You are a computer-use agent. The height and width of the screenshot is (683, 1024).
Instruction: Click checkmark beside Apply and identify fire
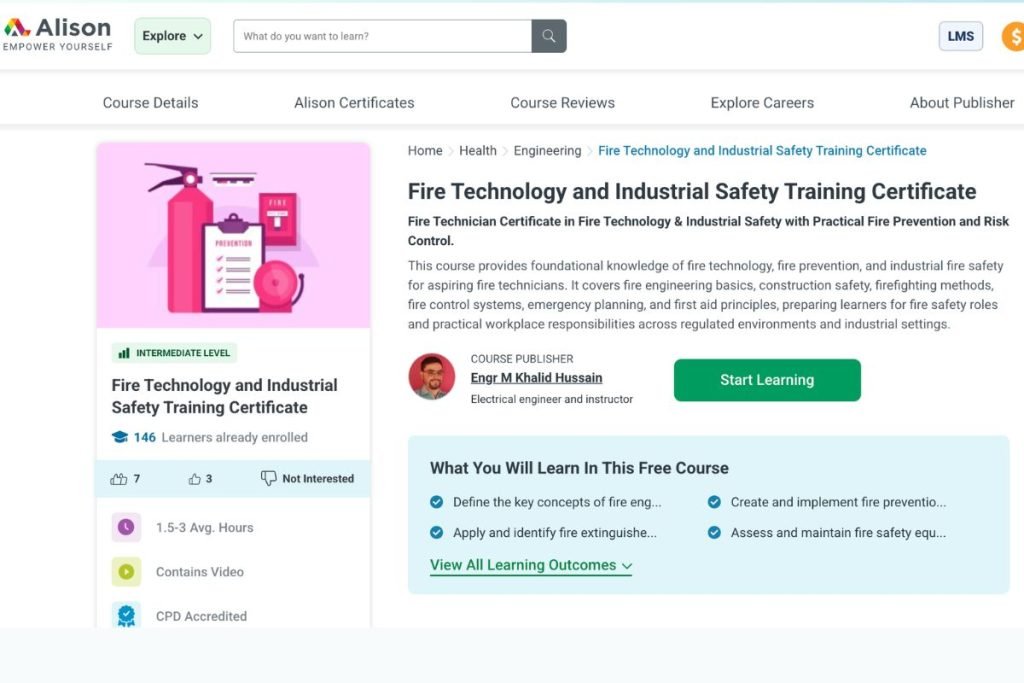click(437, 532)
